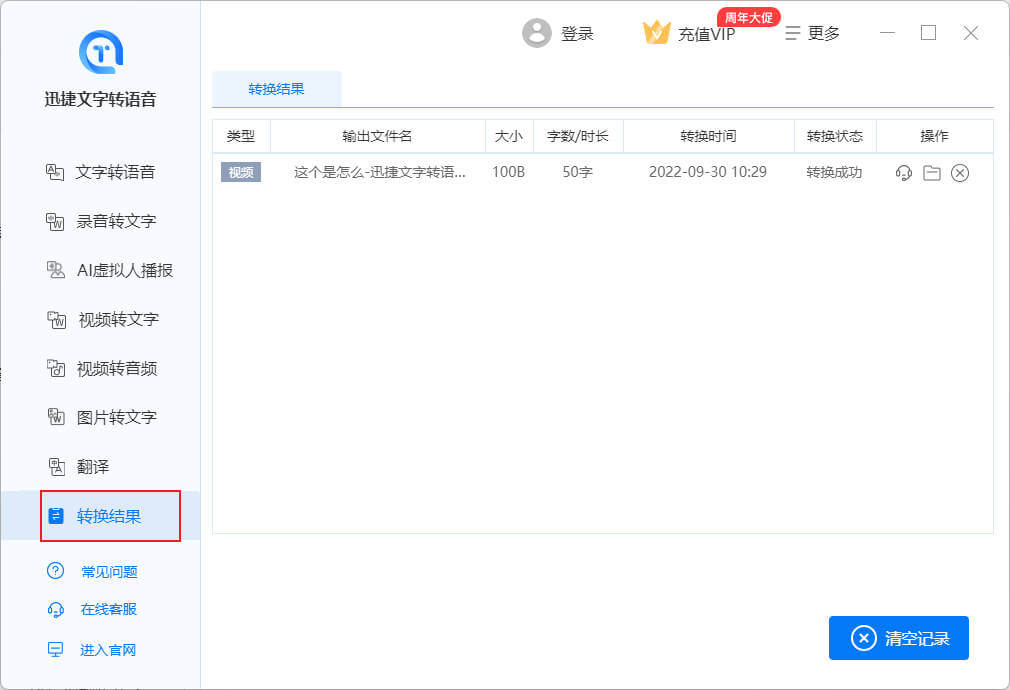Viewport: 1010px width, 690px height.
Task: Open the 更多 menu
Action: [x=812, y=33]
